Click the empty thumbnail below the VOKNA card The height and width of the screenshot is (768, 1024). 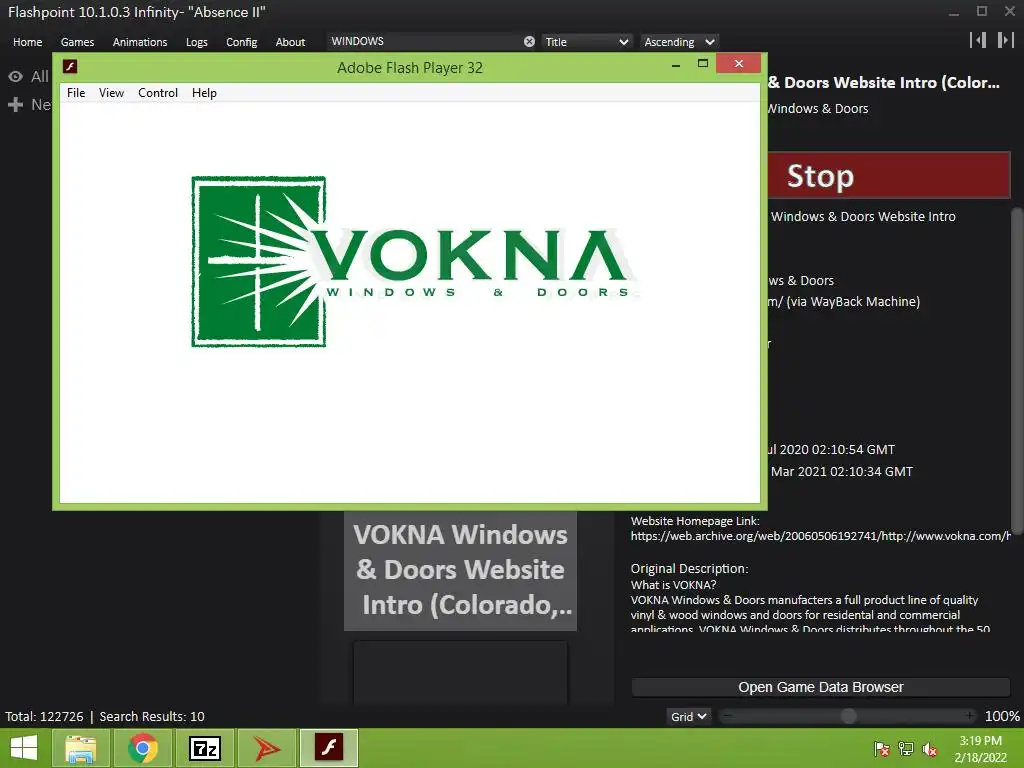(x=460, y=673)
